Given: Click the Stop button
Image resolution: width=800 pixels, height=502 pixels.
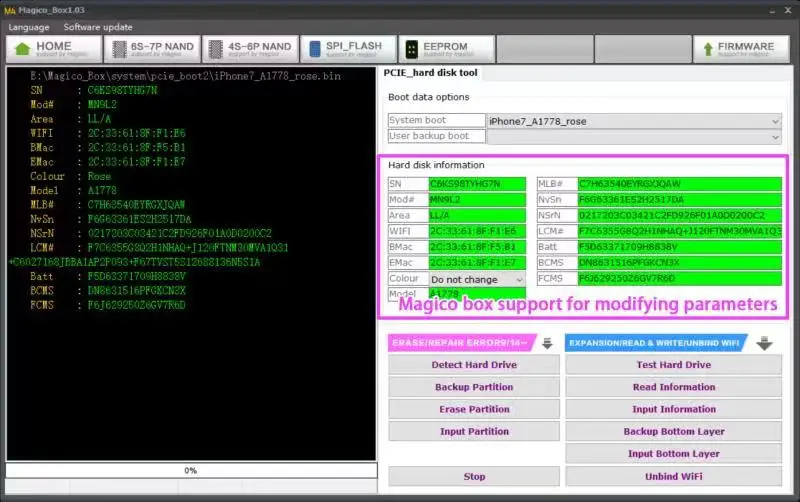Looking at the screenshot, I should click(x=474, y=476).
